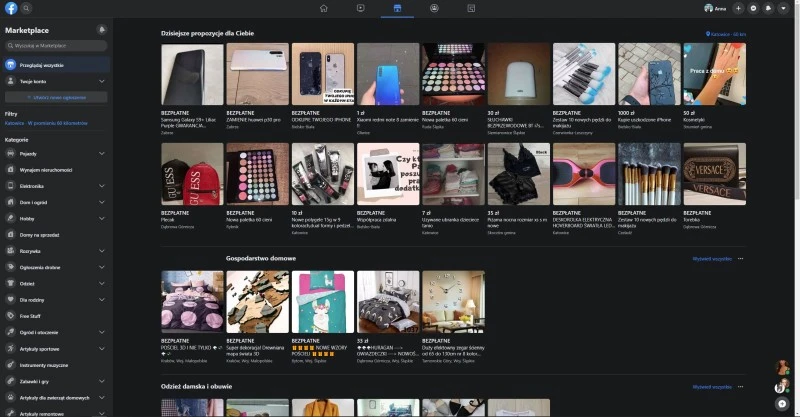
Task: Open the account dropdown arrow in header
Action: pyautogui.click(x=783, y=8)
